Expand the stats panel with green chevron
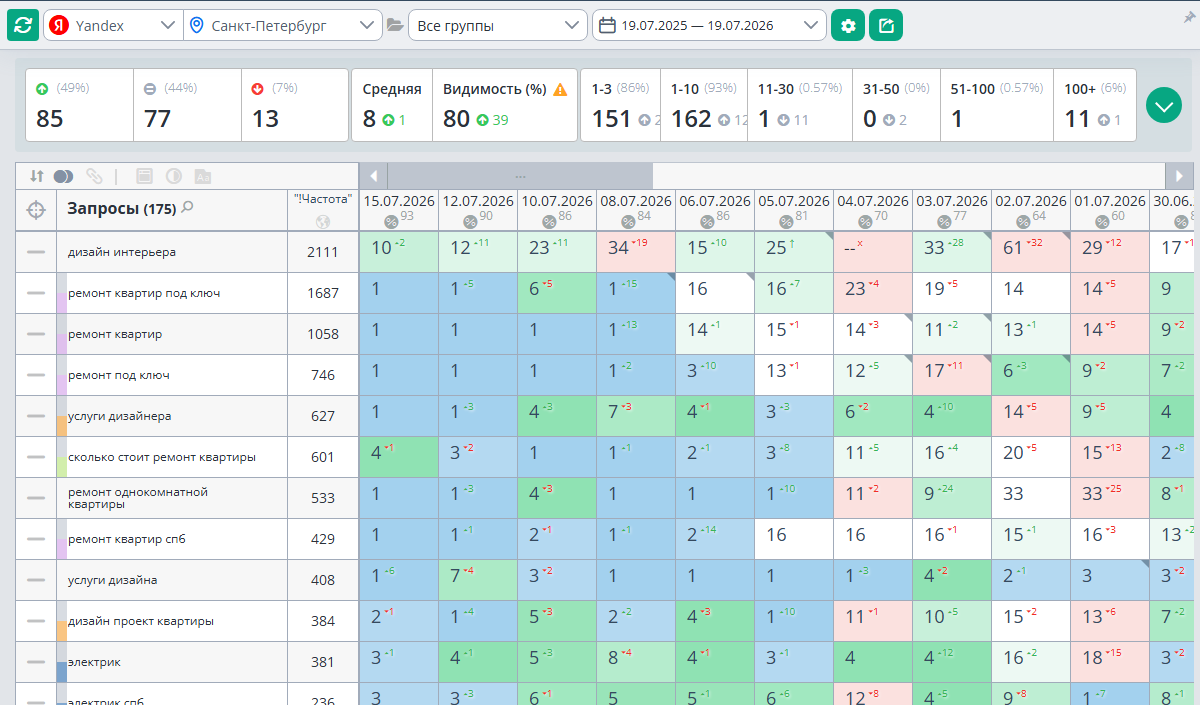 1164,105
